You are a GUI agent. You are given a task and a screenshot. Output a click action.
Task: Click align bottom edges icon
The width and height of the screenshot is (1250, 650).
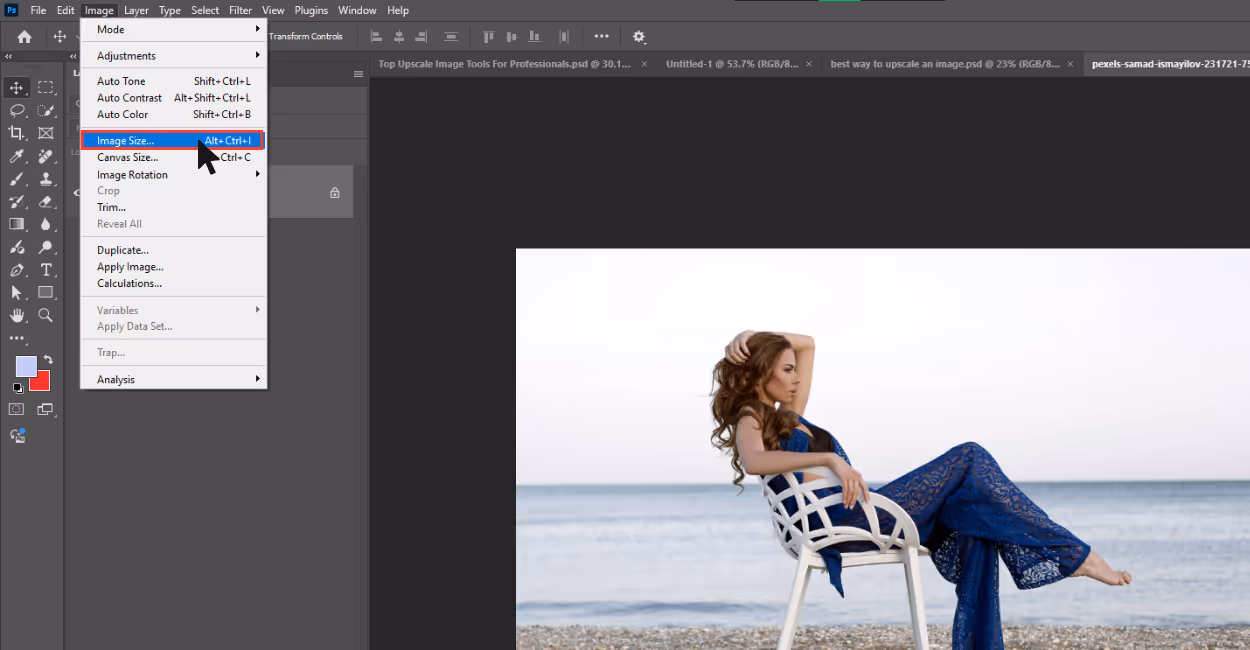(535, 36)
